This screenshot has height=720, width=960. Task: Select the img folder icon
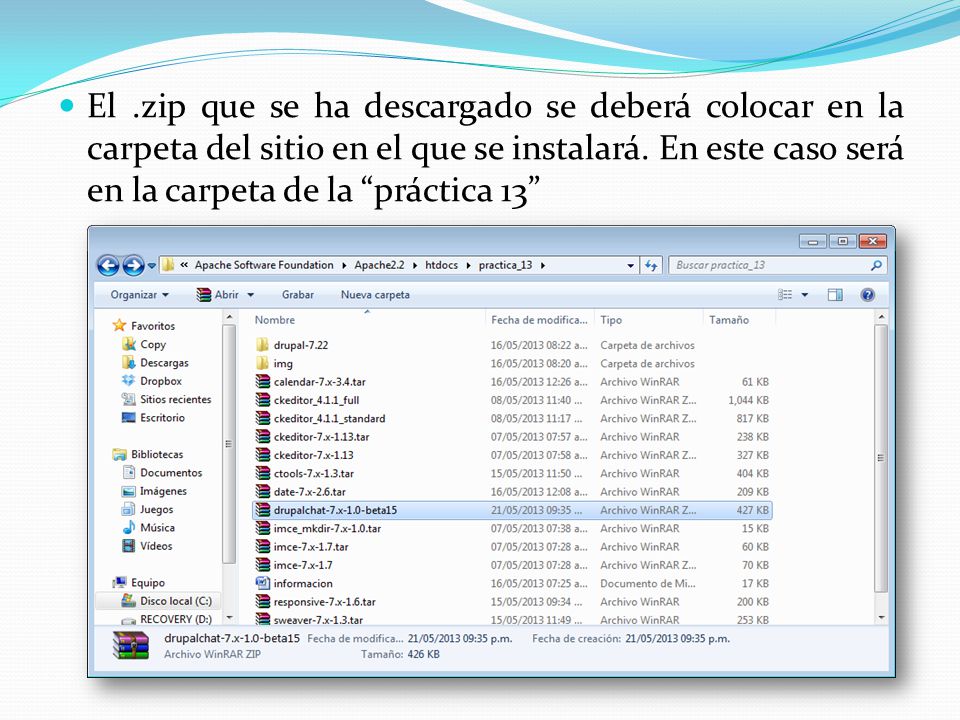[262, 363]
